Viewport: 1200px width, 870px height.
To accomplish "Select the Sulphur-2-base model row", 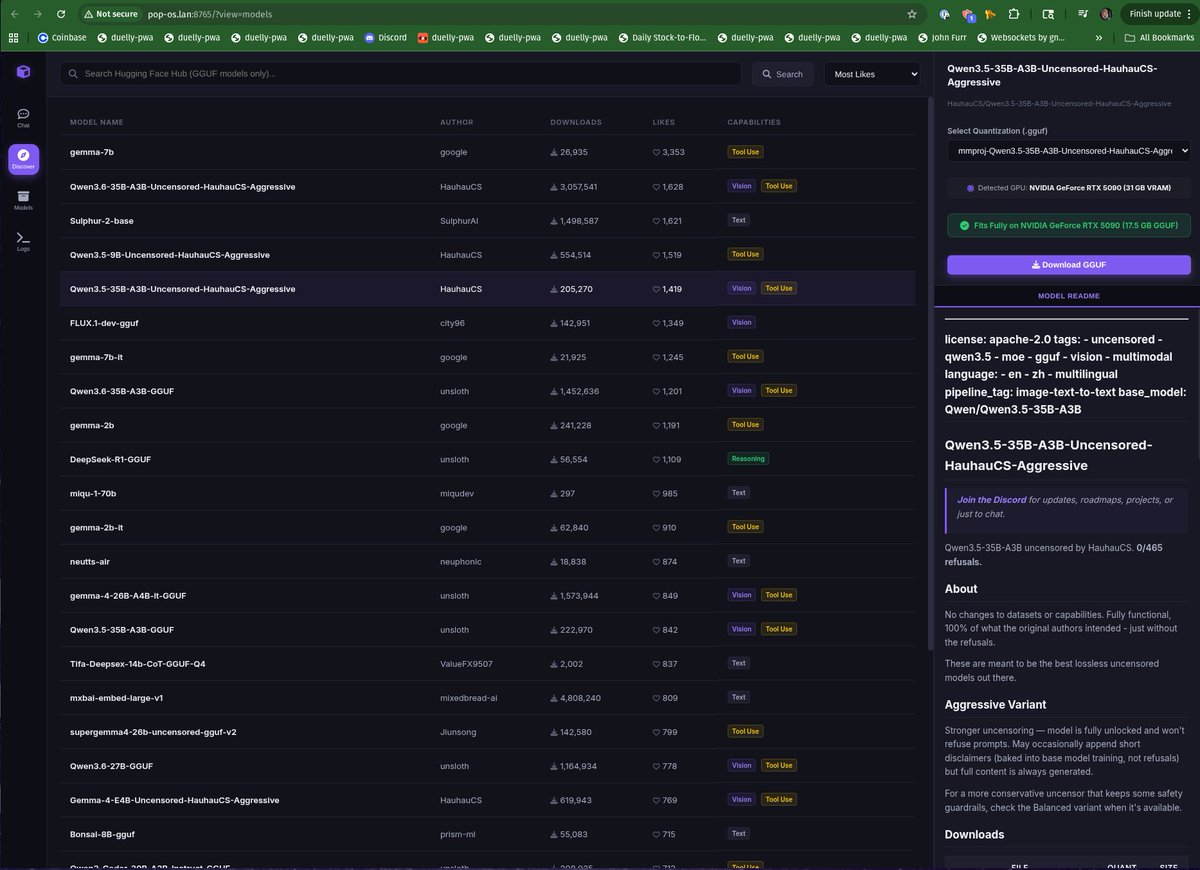I will 487,220.
